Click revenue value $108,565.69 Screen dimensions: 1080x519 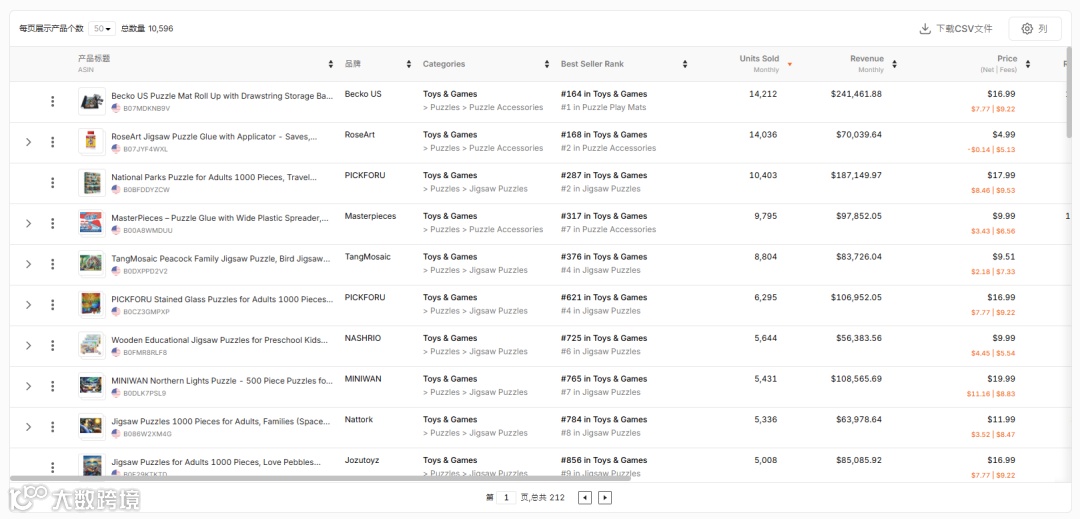click(x=856, y=379)
